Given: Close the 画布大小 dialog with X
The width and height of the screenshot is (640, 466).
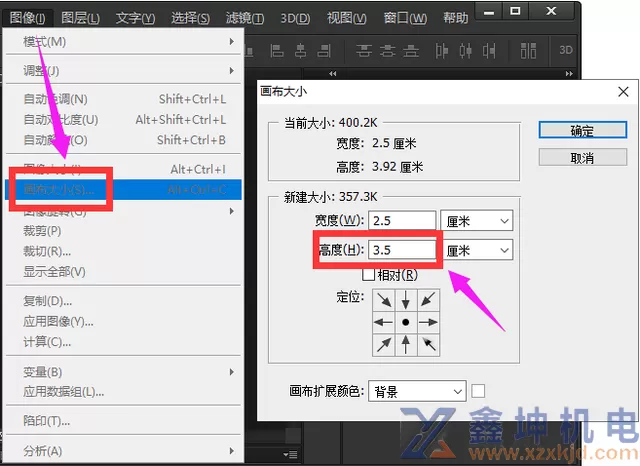Looking at the screenshot, I should tap(623, 92).
